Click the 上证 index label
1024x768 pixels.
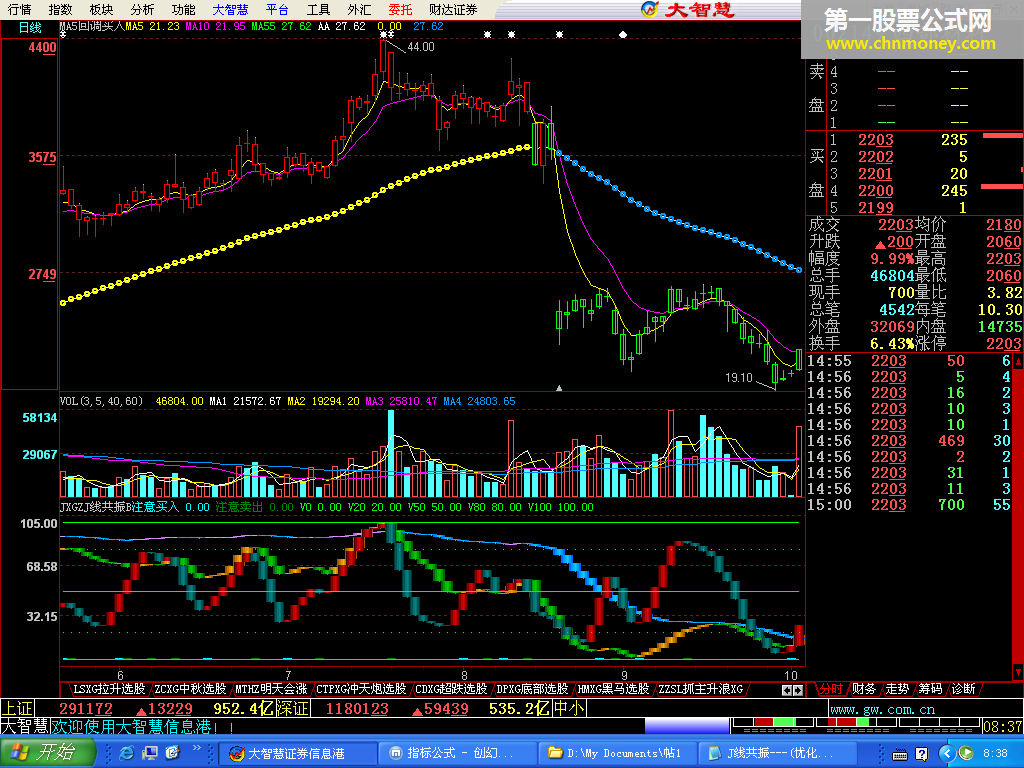point(17,709)
